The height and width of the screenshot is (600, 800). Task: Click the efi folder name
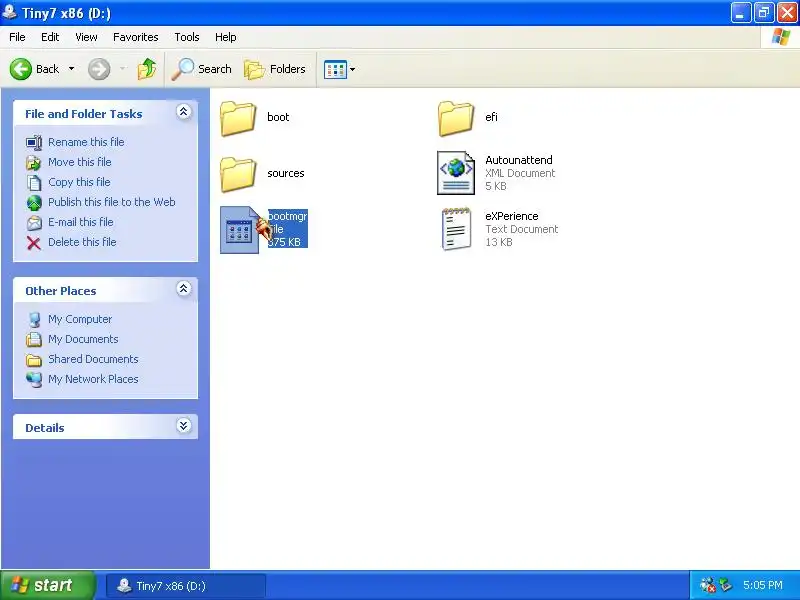coord(491,117)
